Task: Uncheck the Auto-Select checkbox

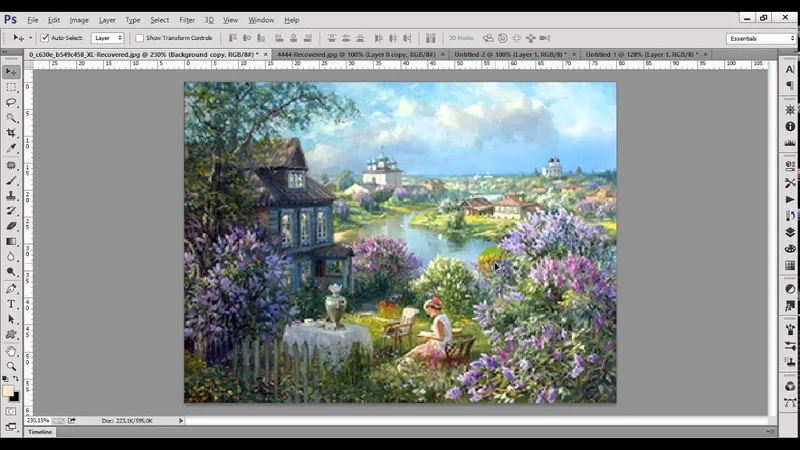Action: coord(45,38)
